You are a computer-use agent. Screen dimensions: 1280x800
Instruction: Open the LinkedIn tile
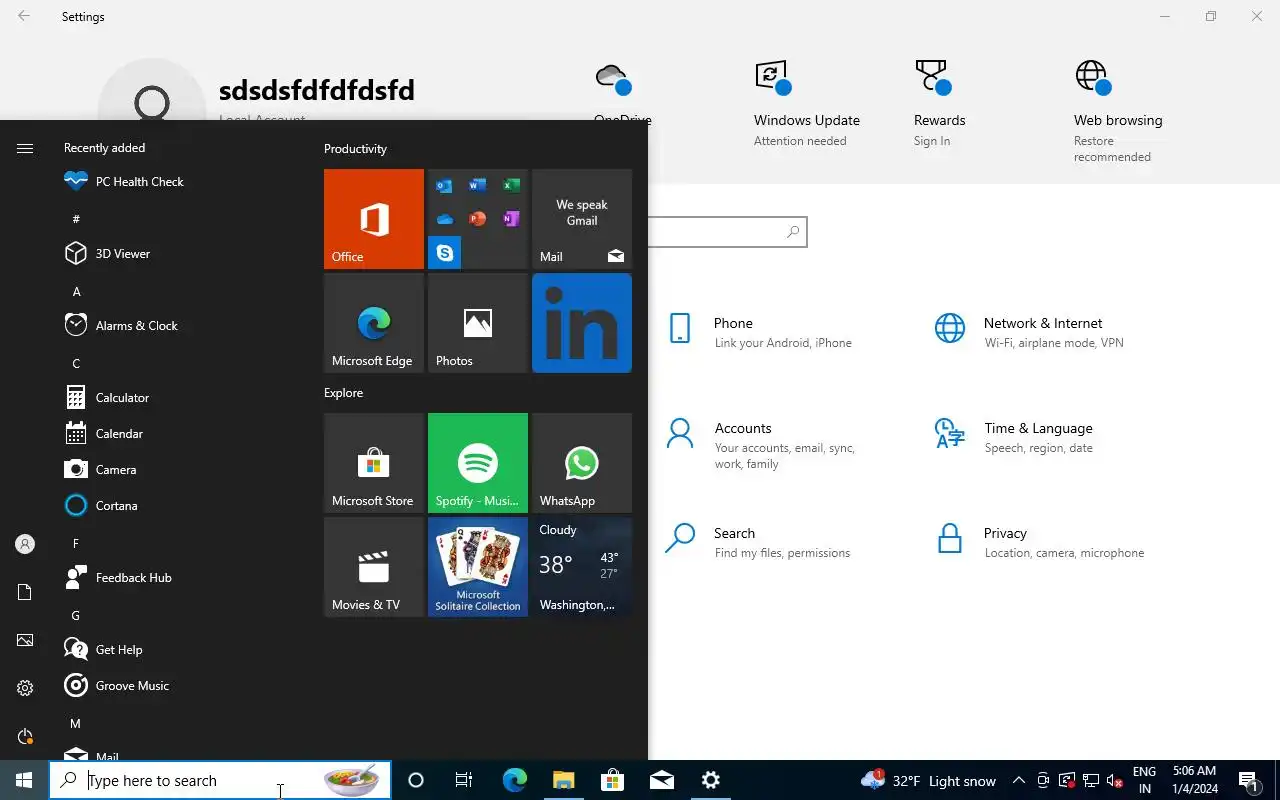pos(582,323)
